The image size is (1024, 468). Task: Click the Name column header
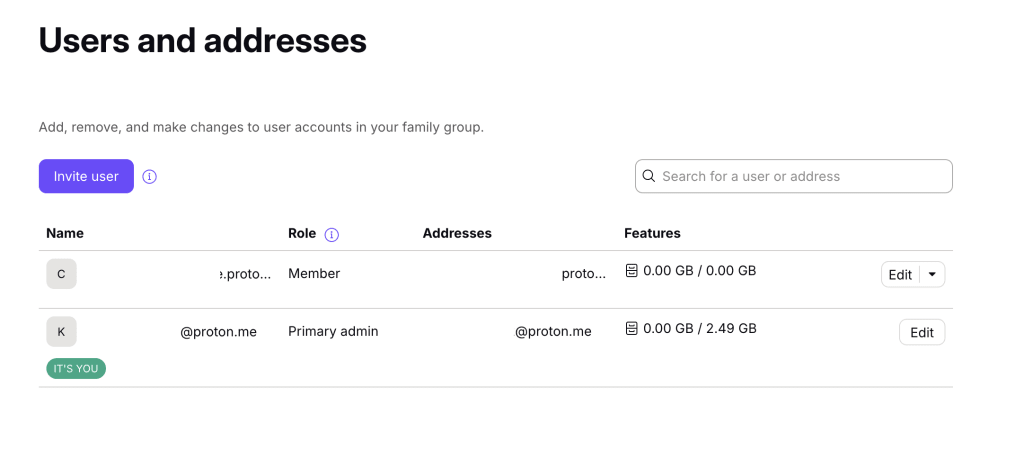point(65,233)
